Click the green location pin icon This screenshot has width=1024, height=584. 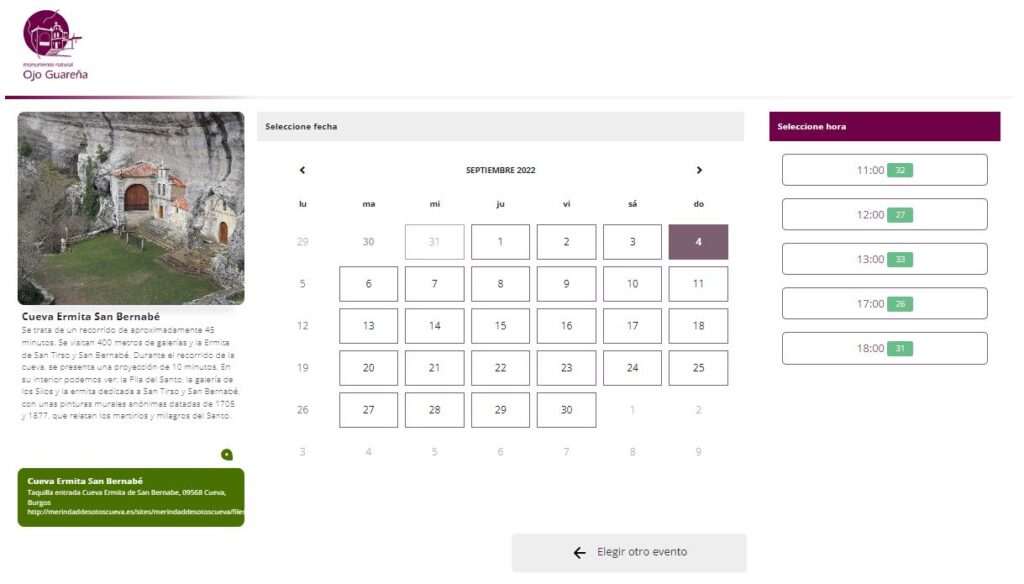pos(227,455)
